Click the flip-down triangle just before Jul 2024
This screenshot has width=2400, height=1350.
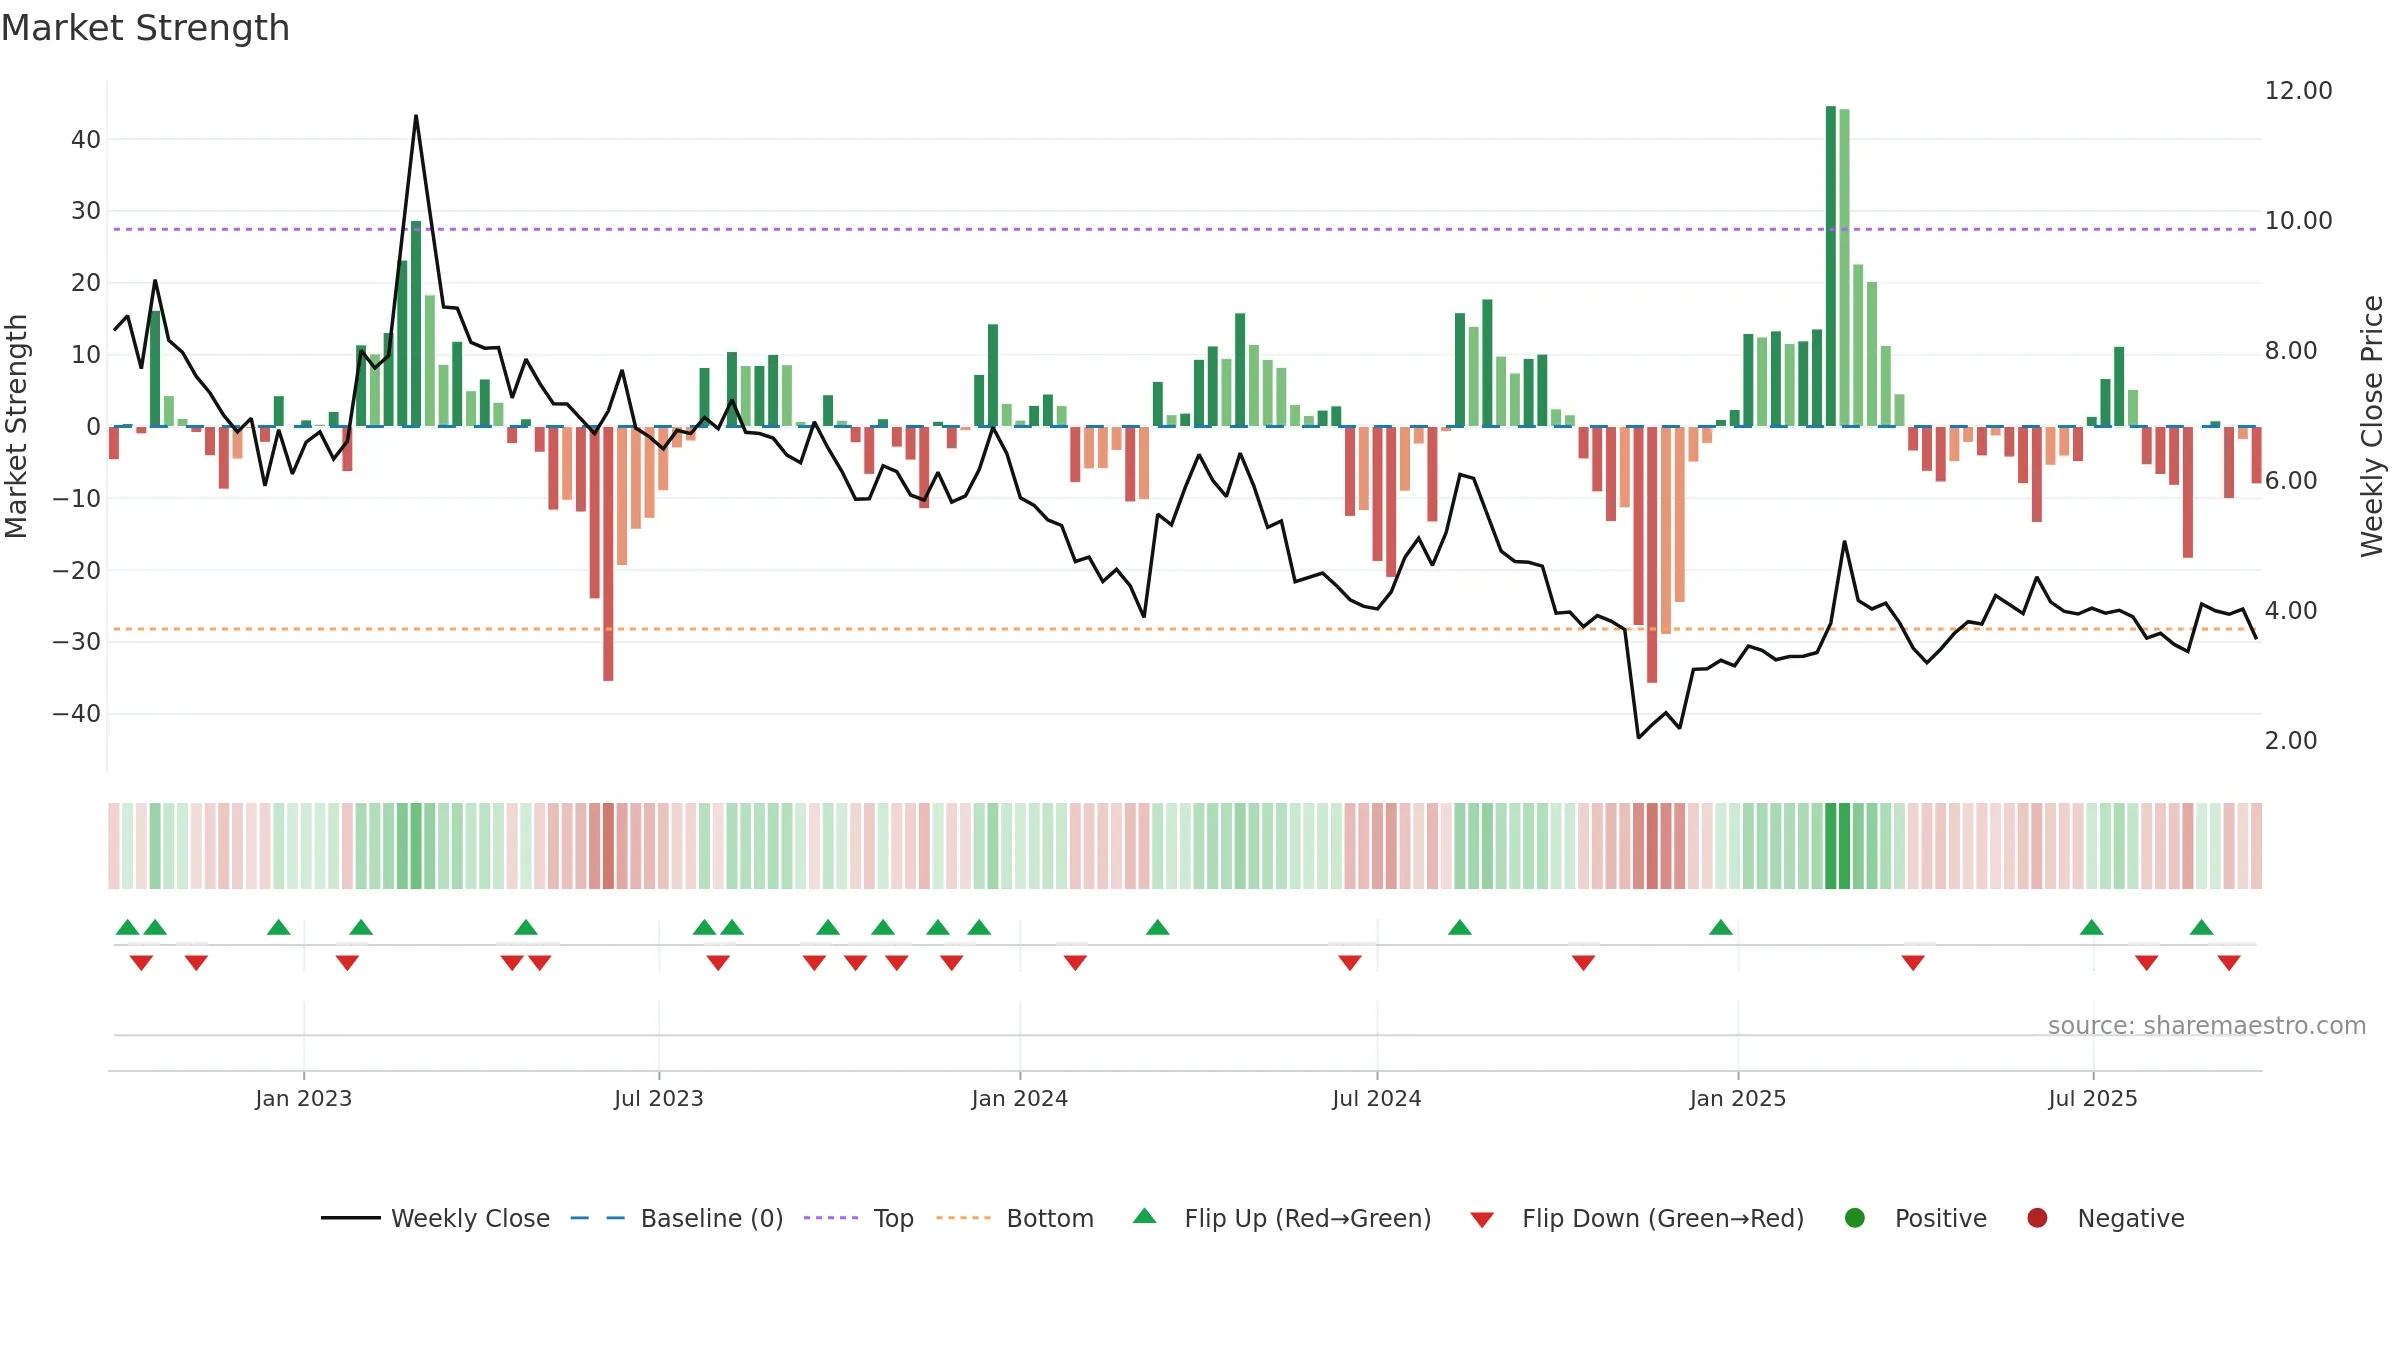1349,963
